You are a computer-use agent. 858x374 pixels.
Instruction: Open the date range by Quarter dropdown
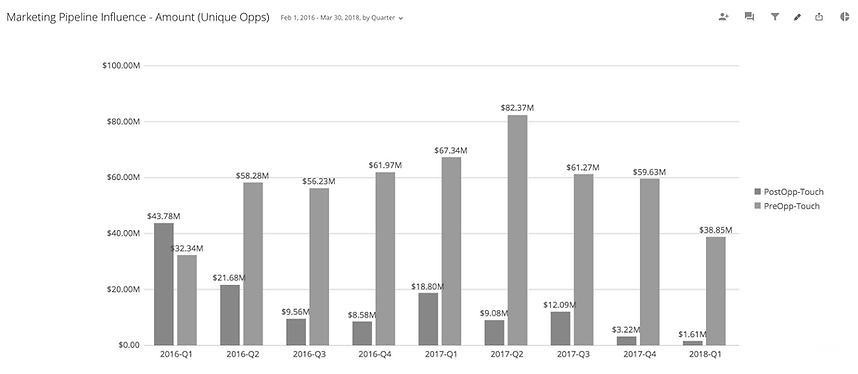(342, 18)
